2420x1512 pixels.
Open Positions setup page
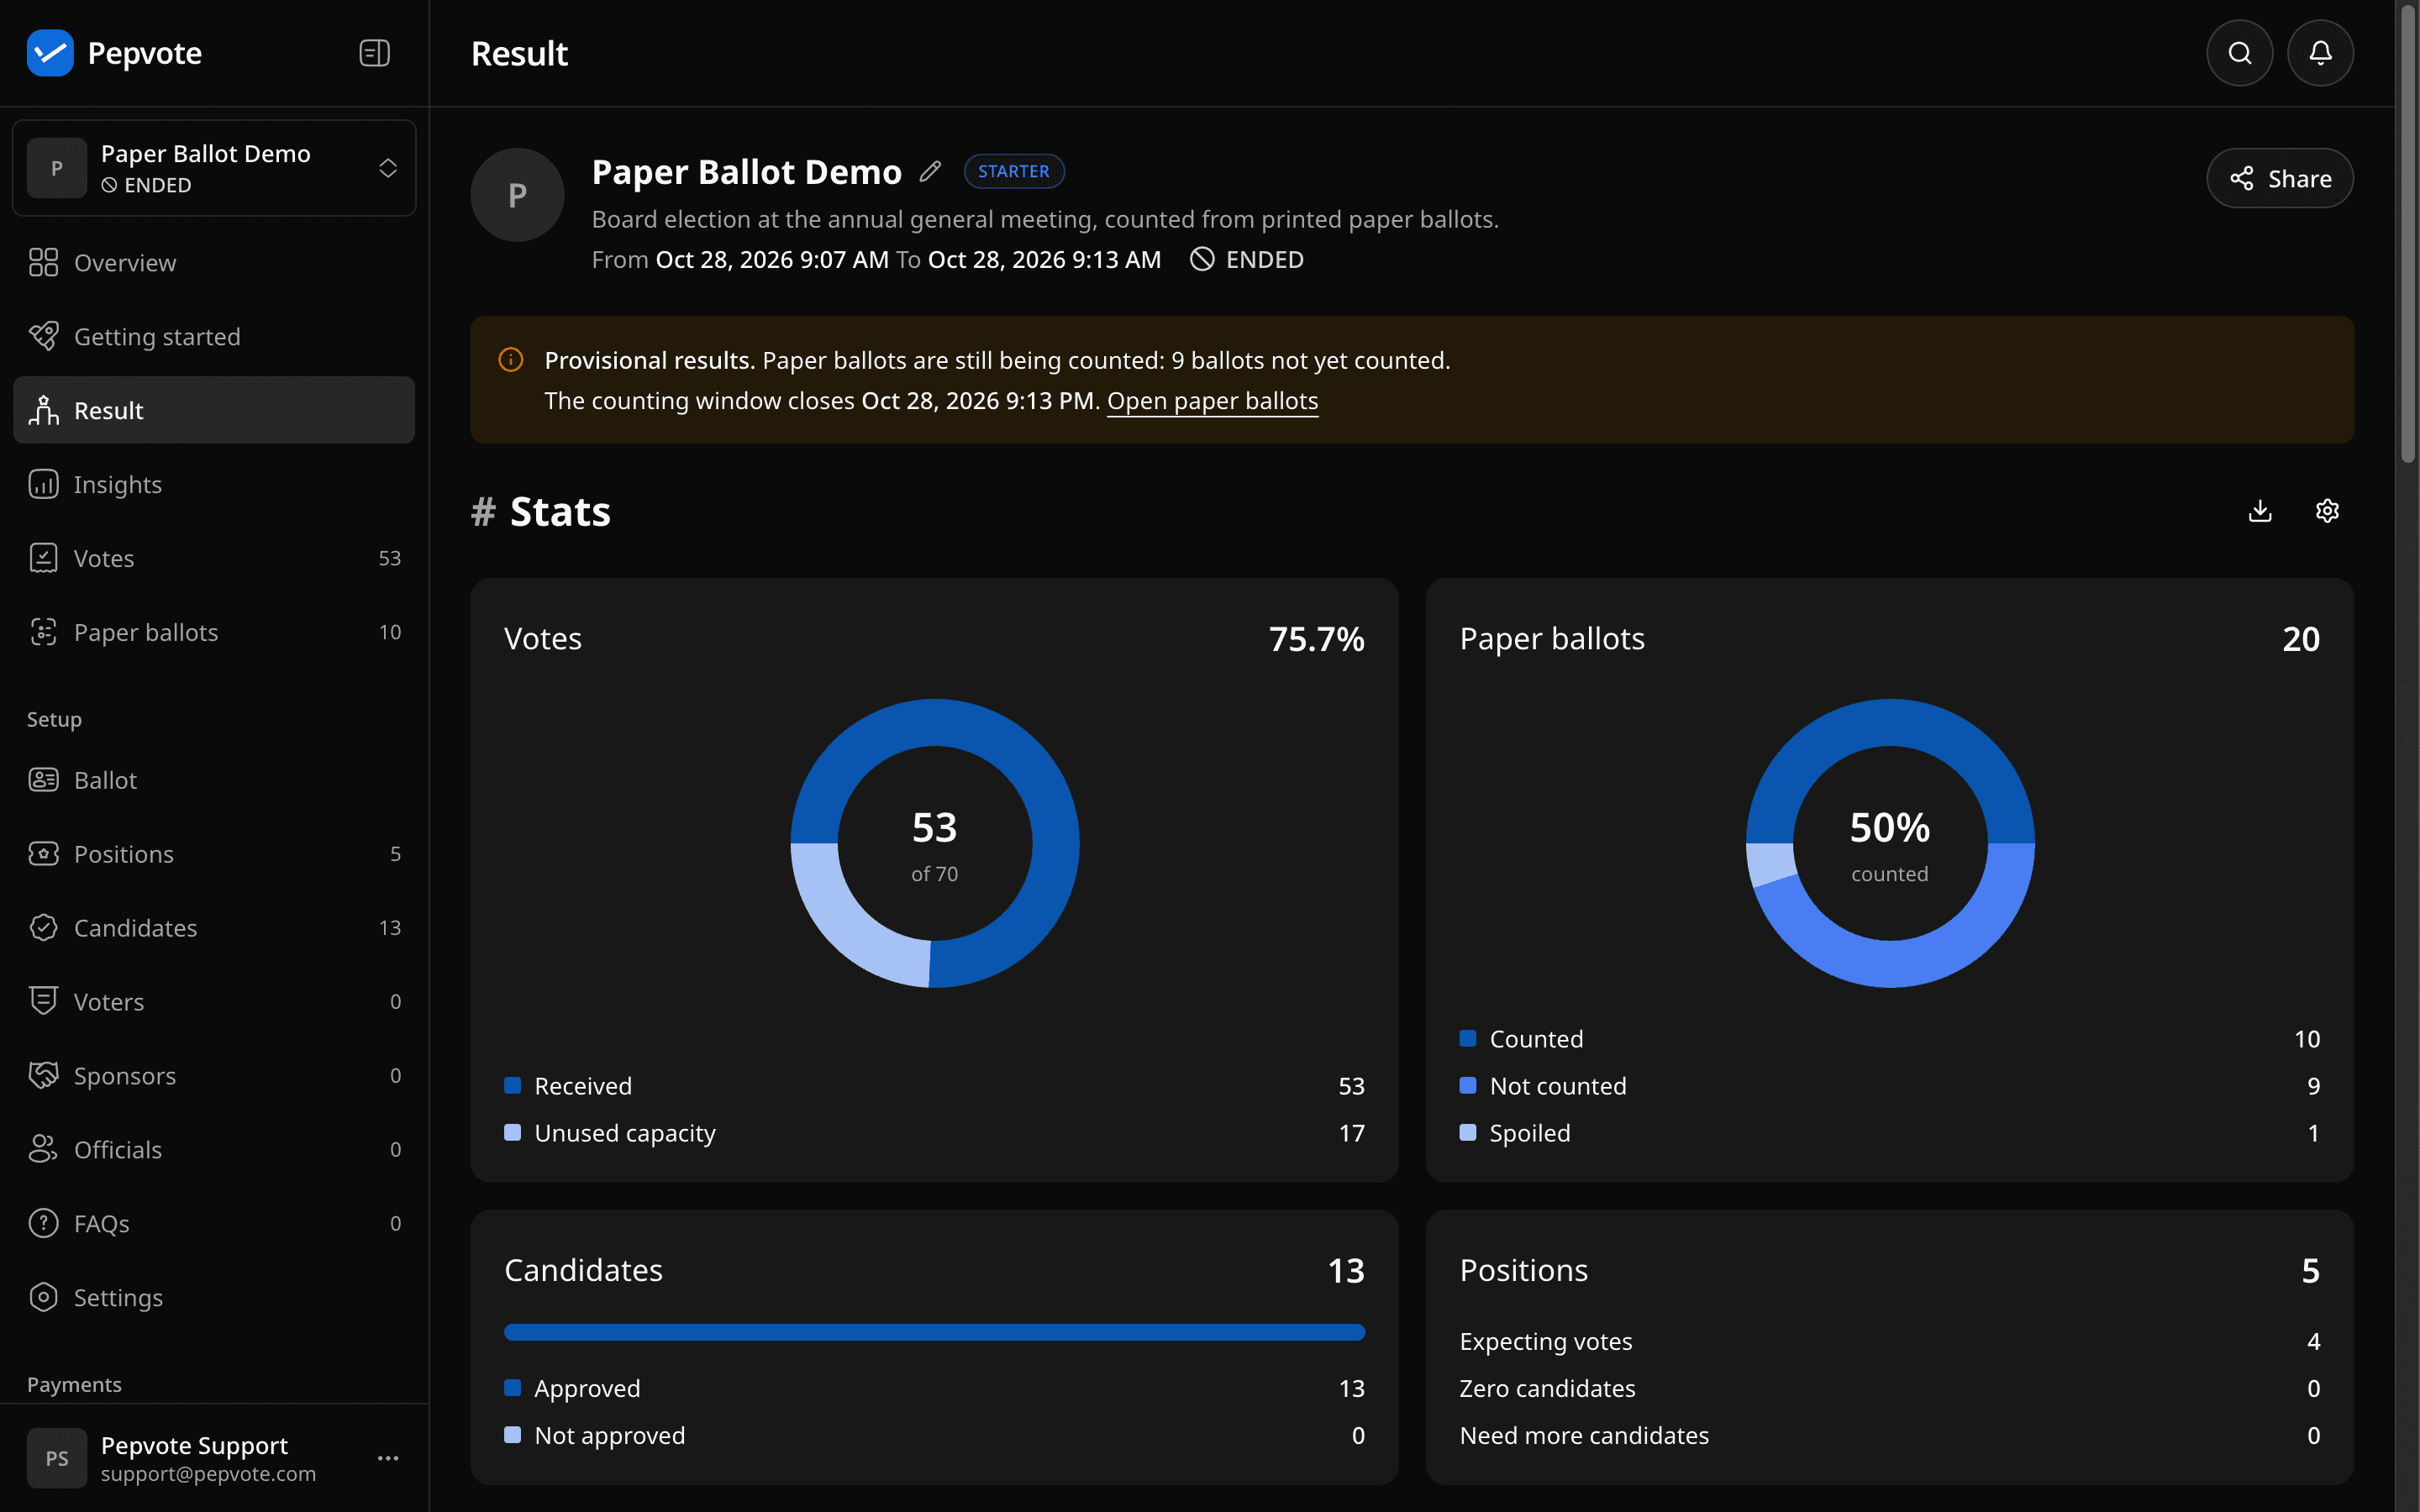click(x=214, y=855)
